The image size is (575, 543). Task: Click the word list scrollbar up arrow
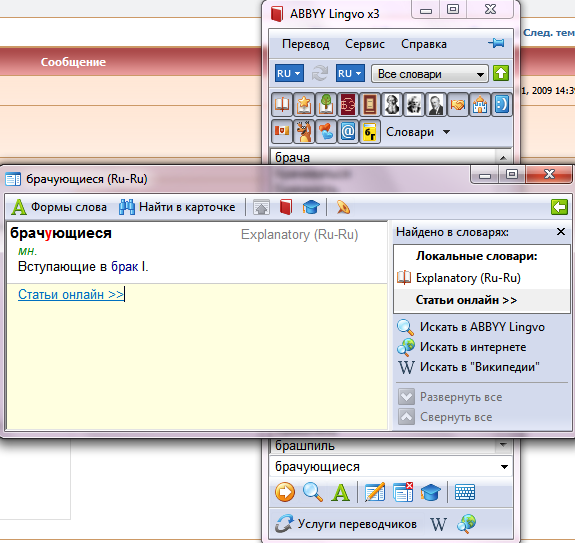(503, 158)
